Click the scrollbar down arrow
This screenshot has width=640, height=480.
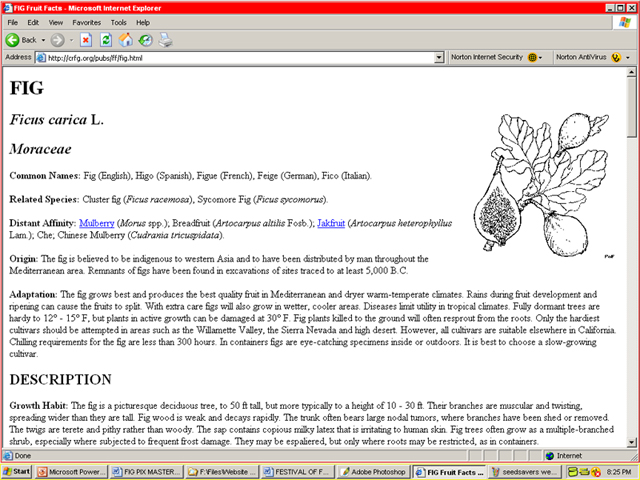(x=631, y=442)
